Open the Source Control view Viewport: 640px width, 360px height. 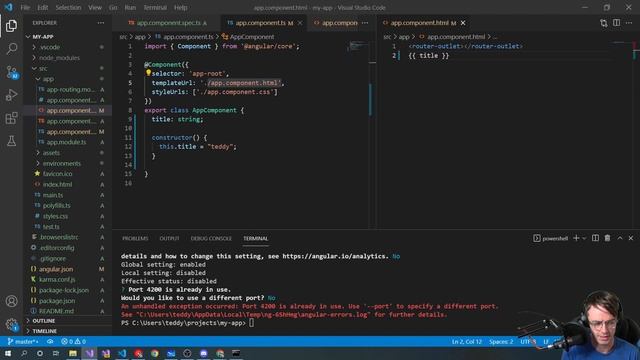point(11,72)
